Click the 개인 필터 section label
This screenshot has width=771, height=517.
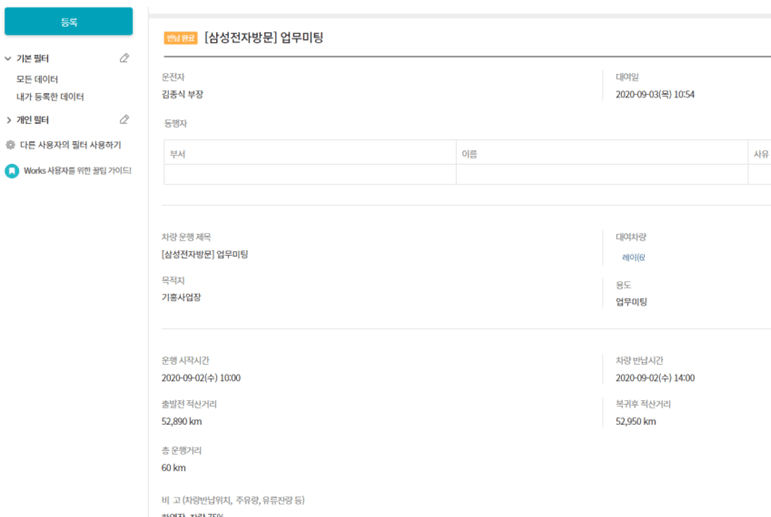click(x=32, y=120)
